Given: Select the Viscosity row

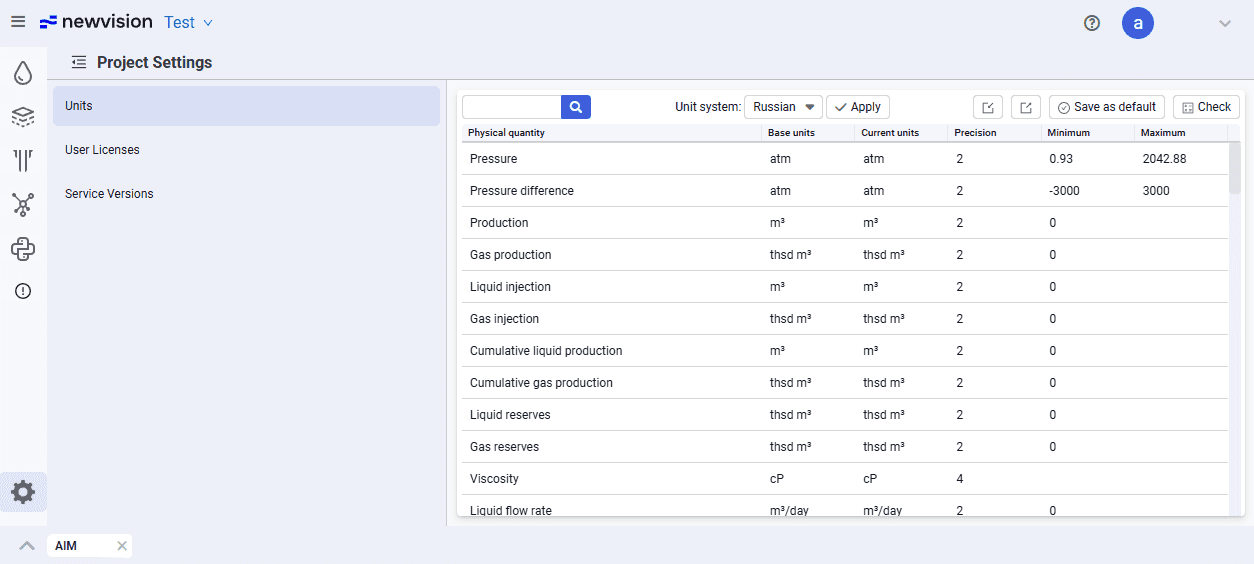Looking at the screenshot, I should [845, 479].
